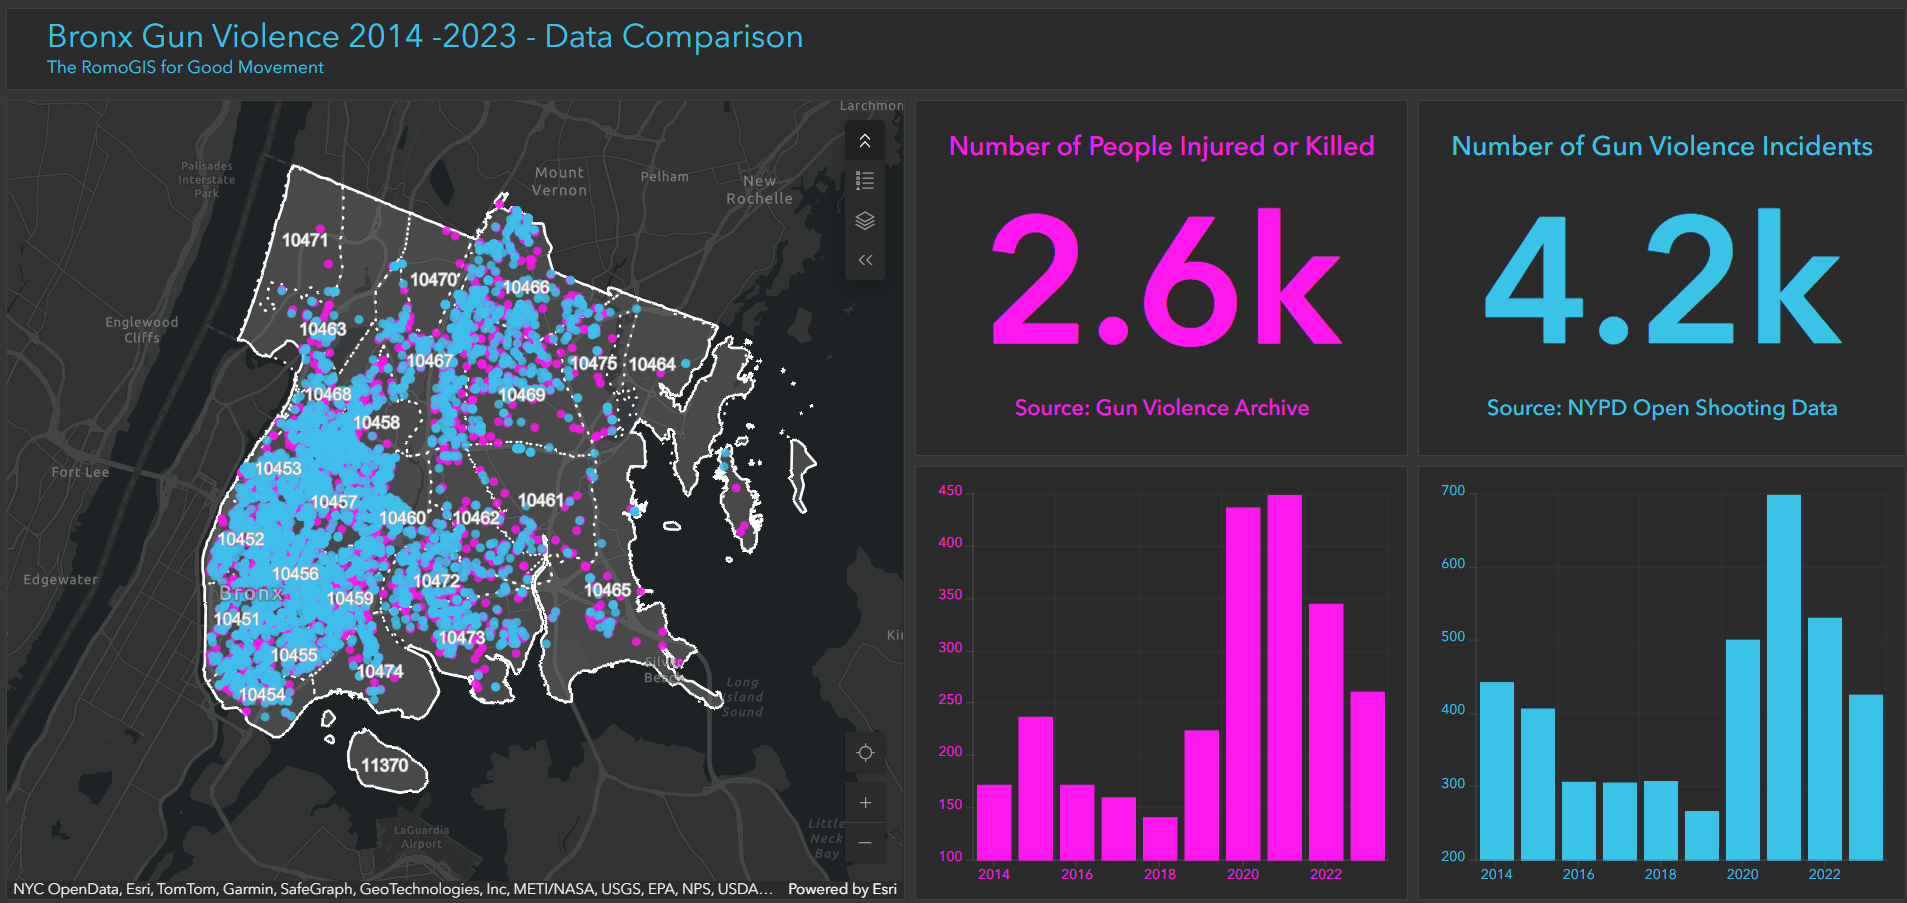Hide the map toolbar using the left chevrons
The height and width of the screenshot is (903, 1907).
tap(865, 261)
